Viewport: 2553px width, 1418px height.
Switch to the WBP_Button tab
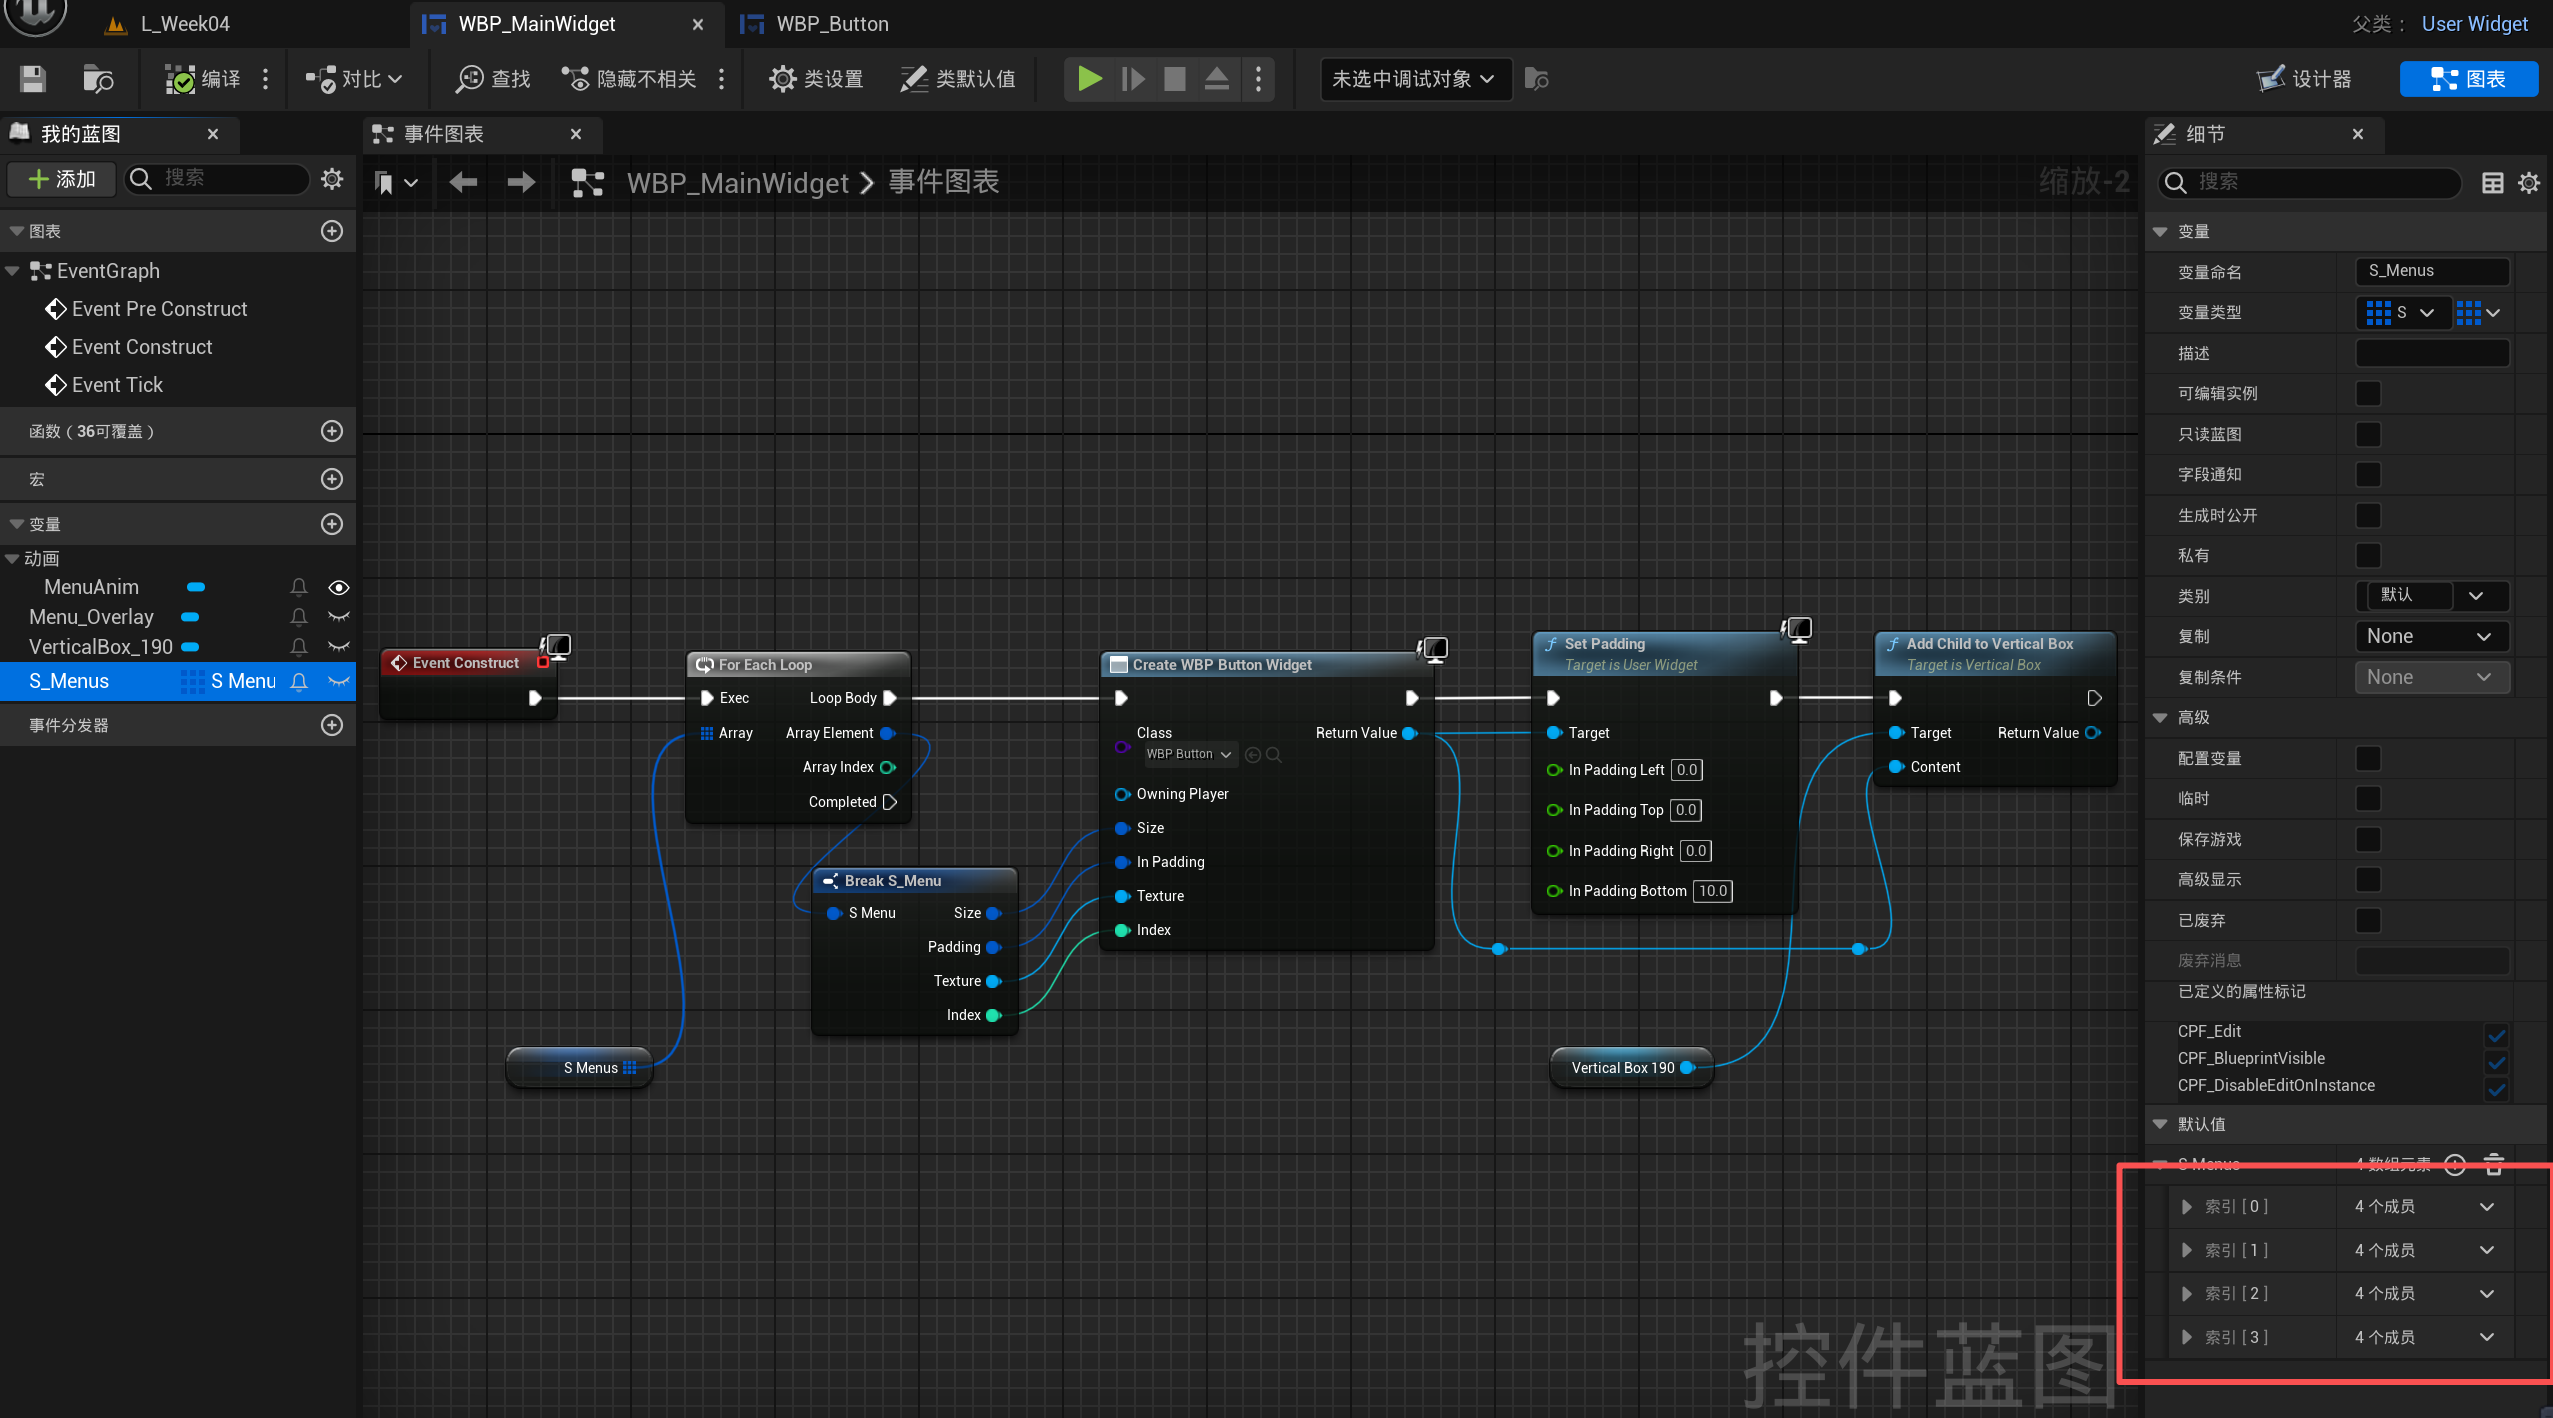coord(830,24)
